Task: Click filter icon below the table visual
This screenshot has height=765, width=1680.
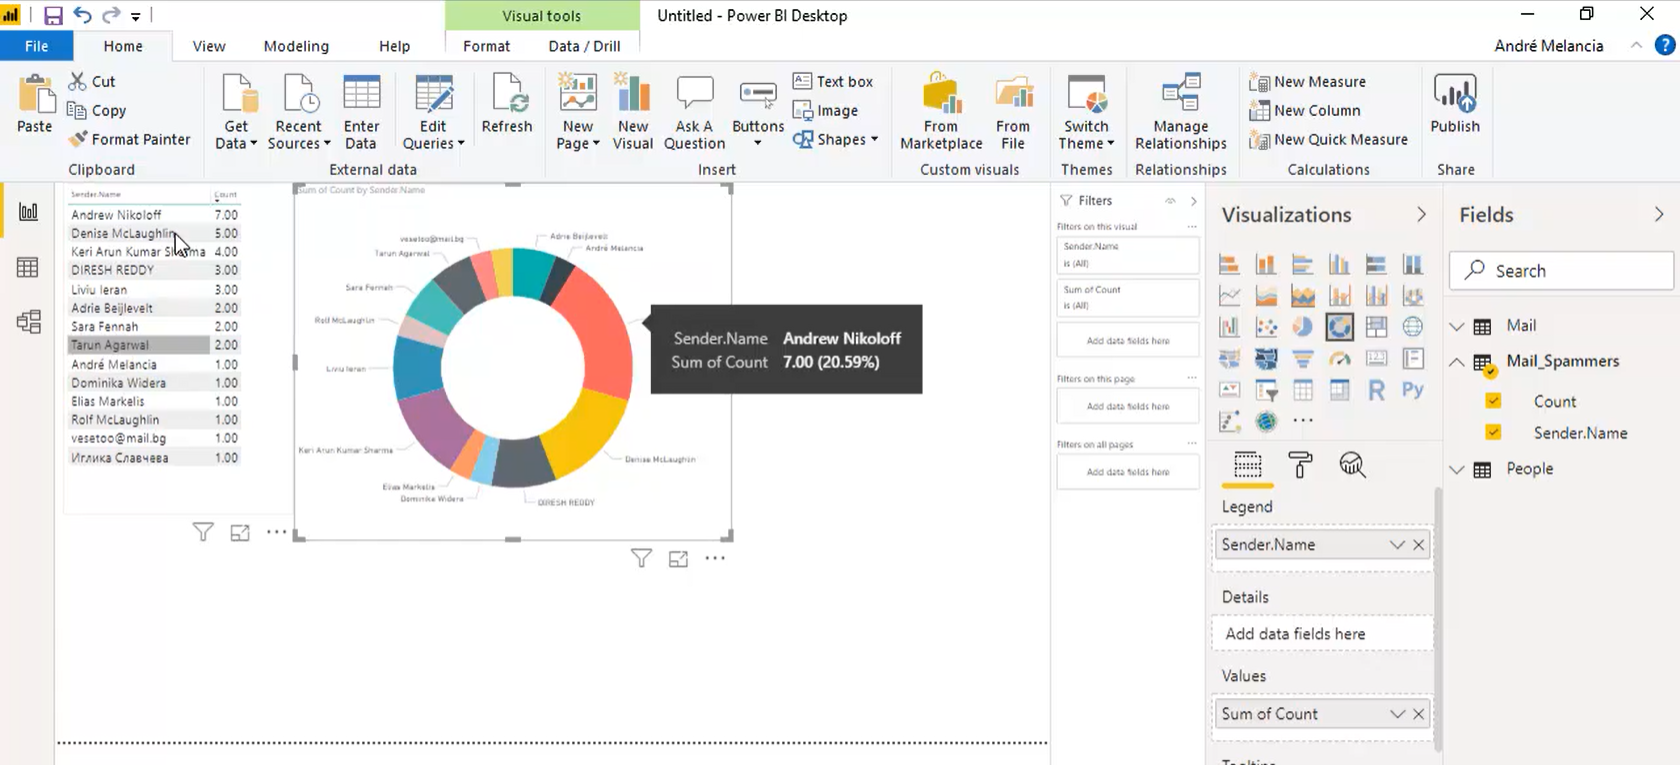Action: 203,532
